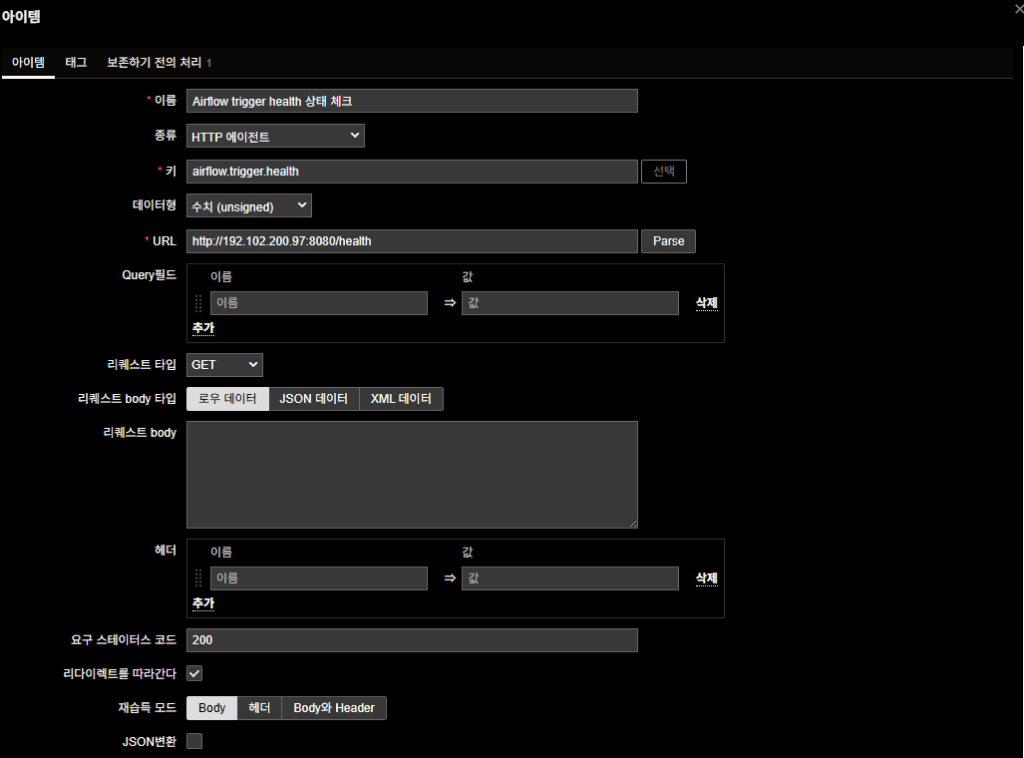Open the 종류 HTTP 에이전트 dropdown
Image resolution: width=1024 pixels, height=758 pixels.
pos(275,136)
